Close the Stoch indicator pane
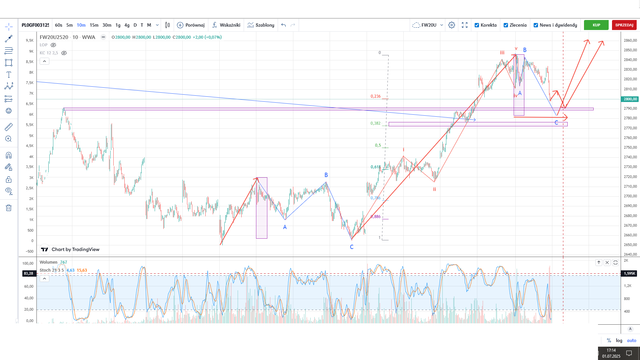 pyautogui.click(x=607, y=262)
